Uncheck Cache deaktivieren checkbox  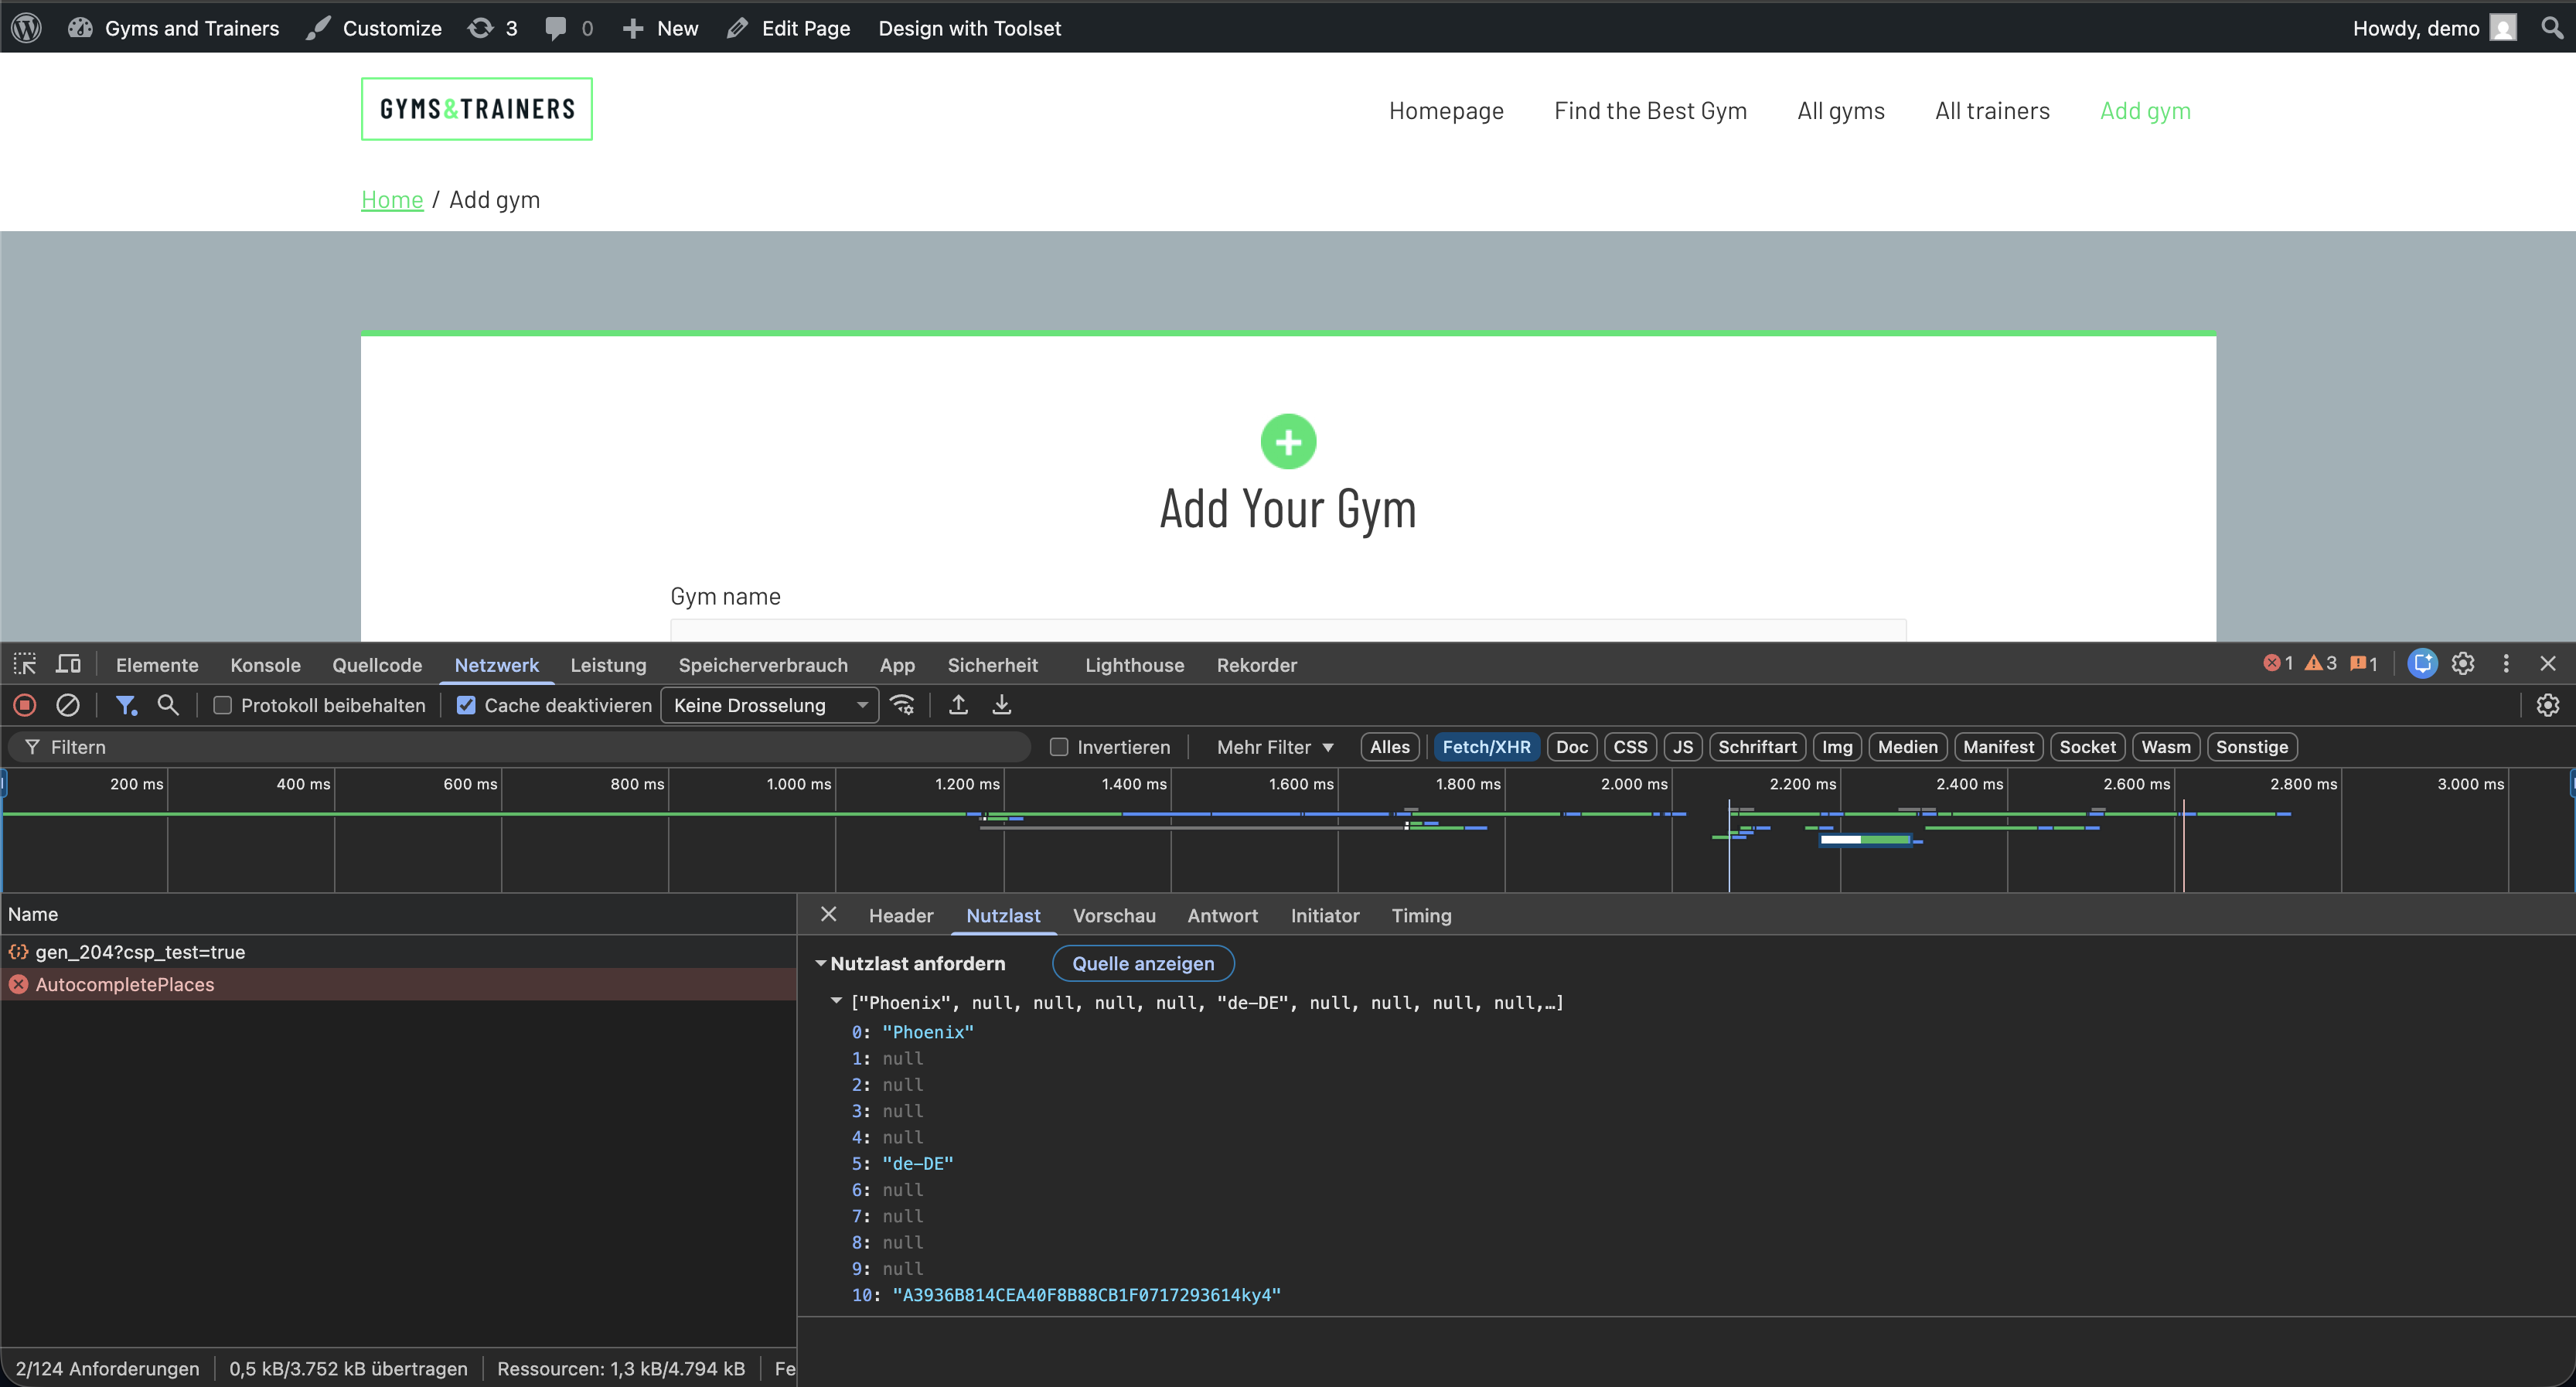pyautogui.click(x=466, y=705)
